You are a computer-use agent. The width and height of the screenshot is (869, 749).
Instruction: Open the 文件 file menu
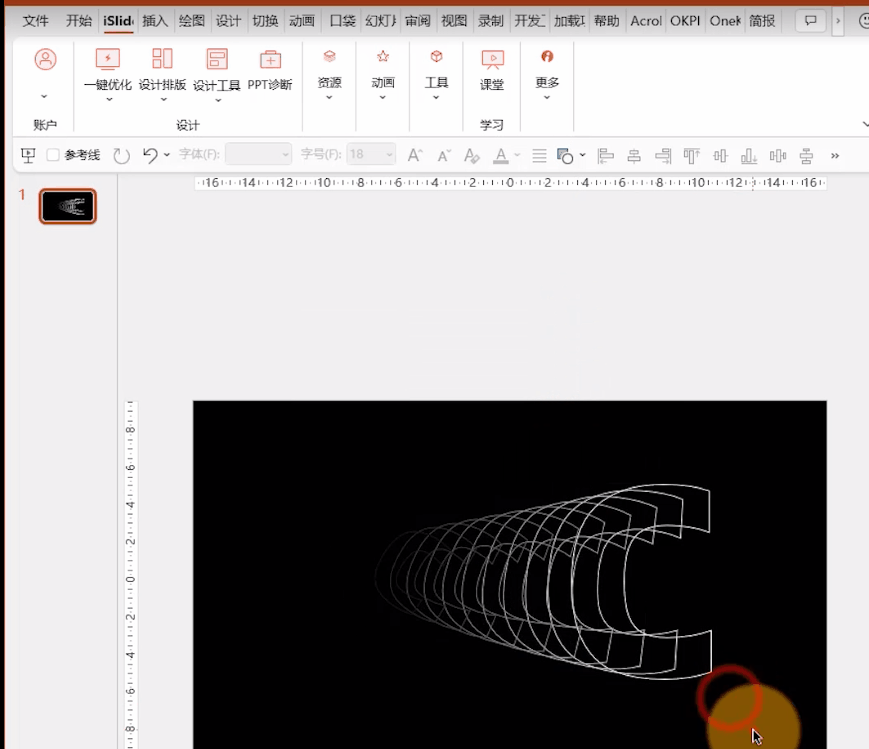[35, 21]
